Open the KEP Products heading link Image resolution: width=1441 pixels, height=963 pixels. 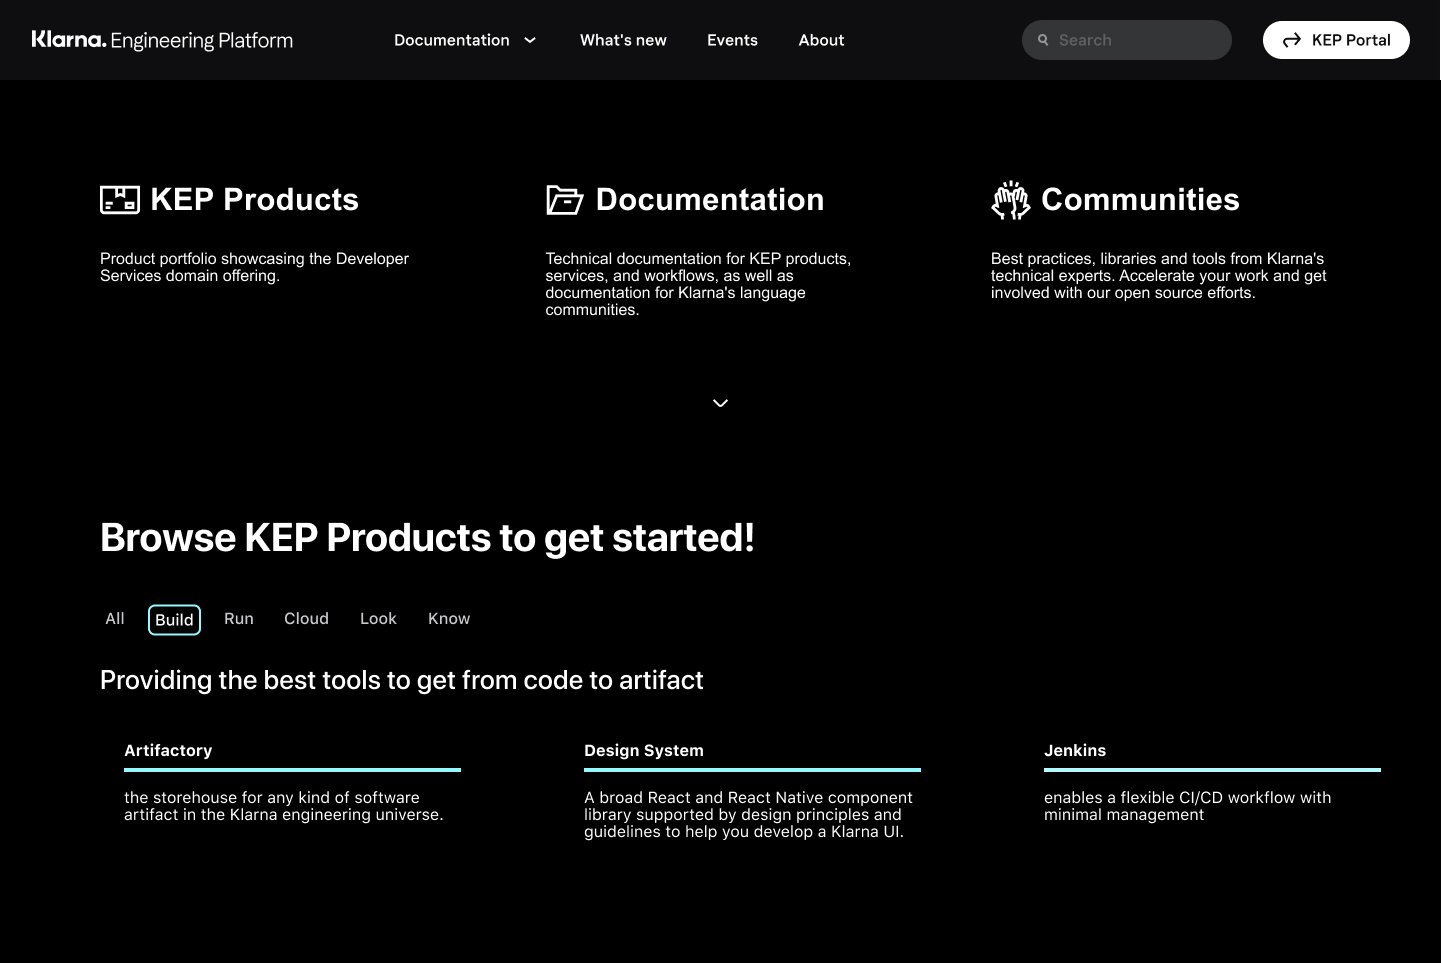pyautogui.click(x=254, y=200)
